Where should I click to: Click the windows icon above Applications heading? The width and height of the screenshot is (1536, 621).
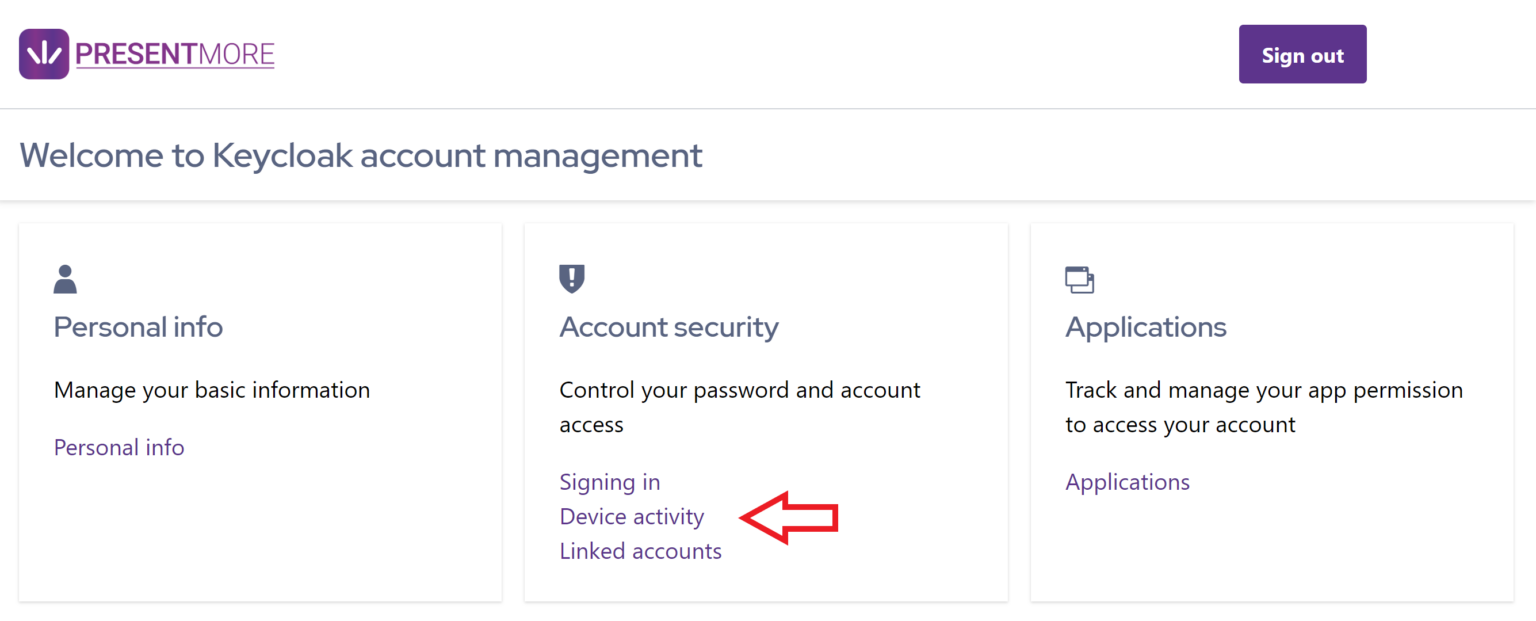coord(1079,280)
